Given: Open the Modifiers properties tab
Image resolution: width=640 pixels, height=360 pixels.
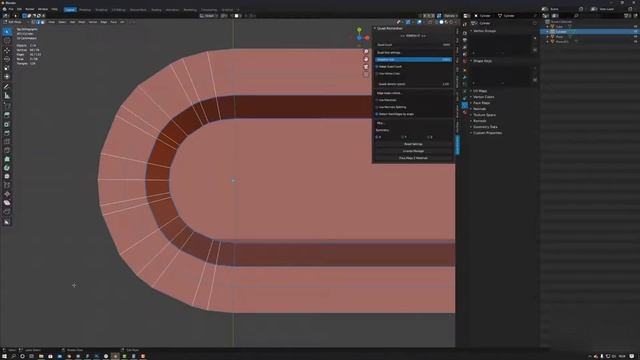Looking at the screenshot, I should [465, 77].
